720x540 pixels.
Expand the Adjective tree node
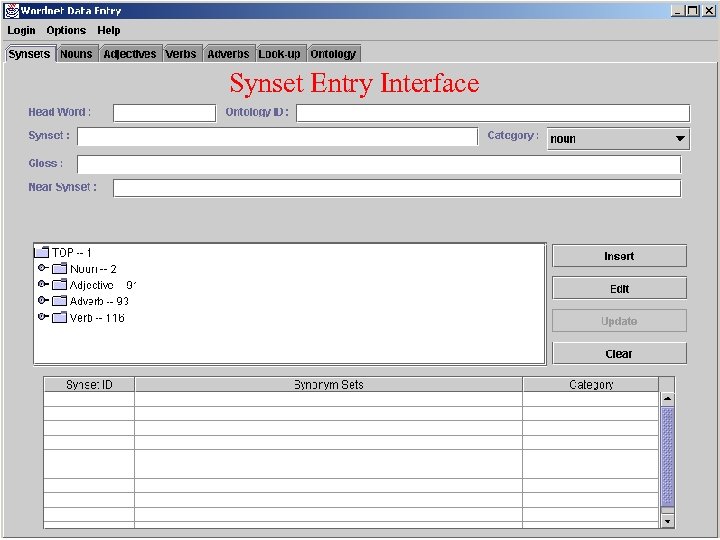click(43, 284)
